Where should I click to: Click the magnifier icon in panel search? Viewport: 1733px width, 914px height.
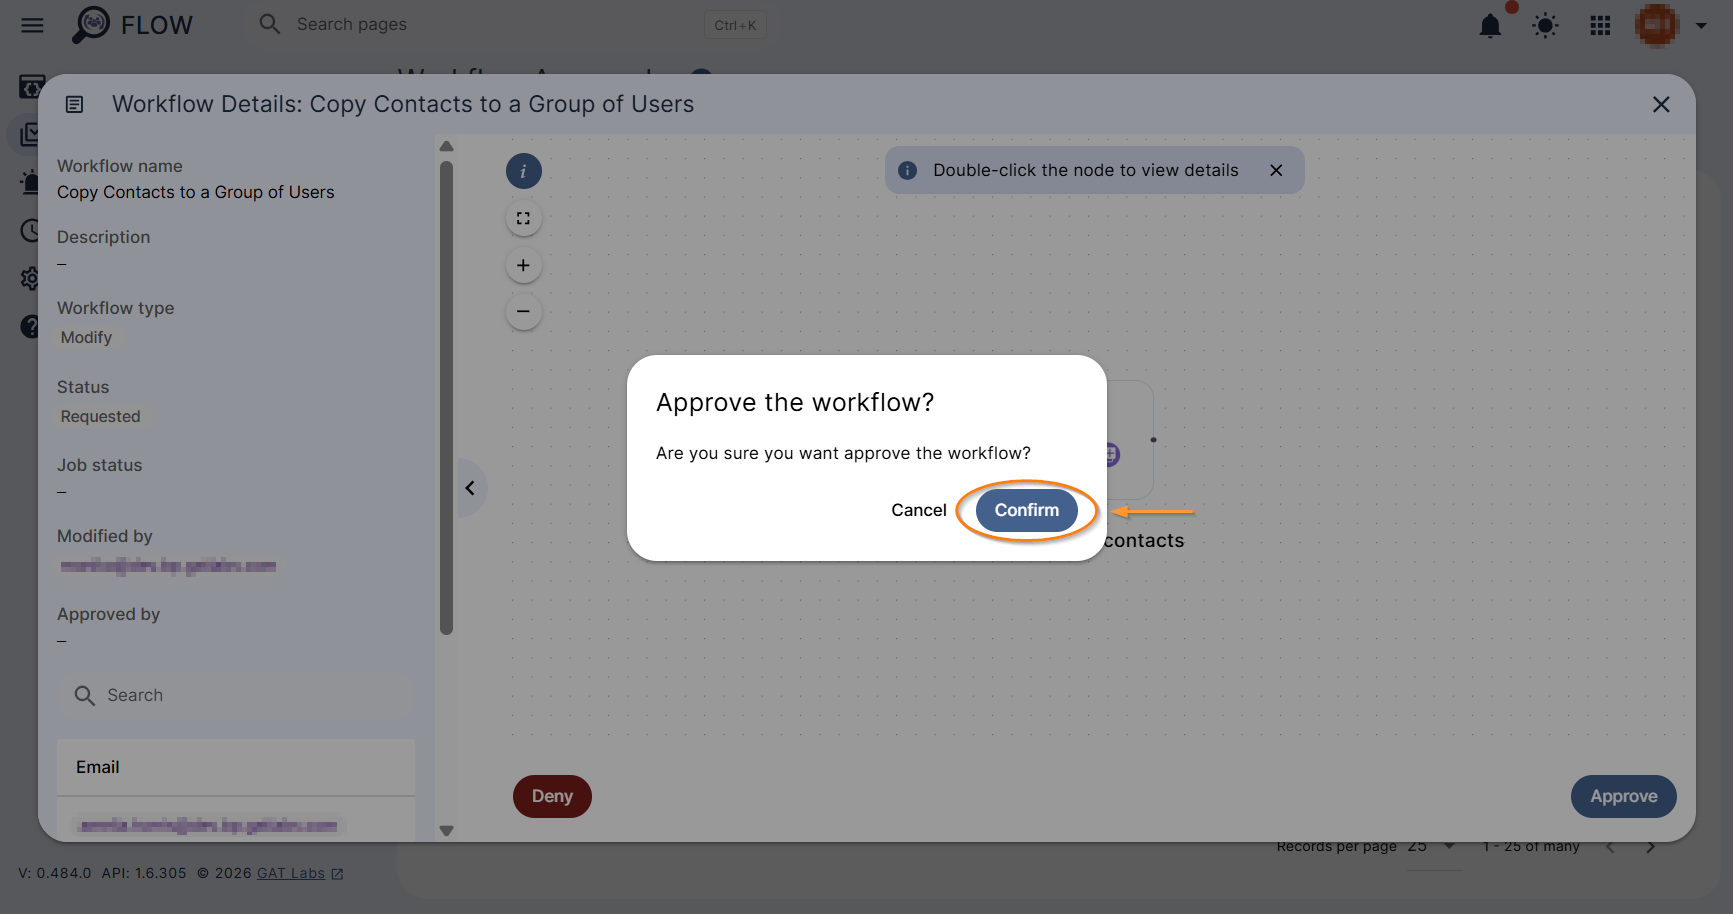(85, 695)
